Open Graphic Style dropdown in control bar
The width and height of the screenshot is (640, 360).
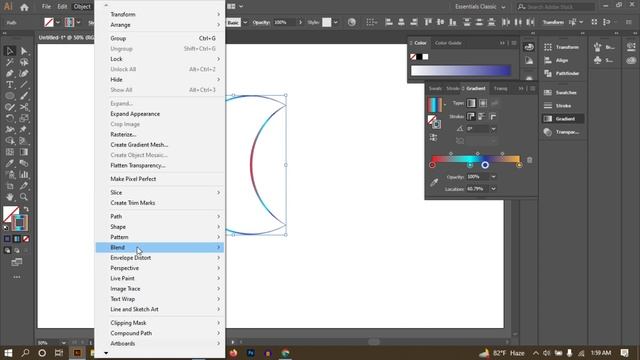336,22
